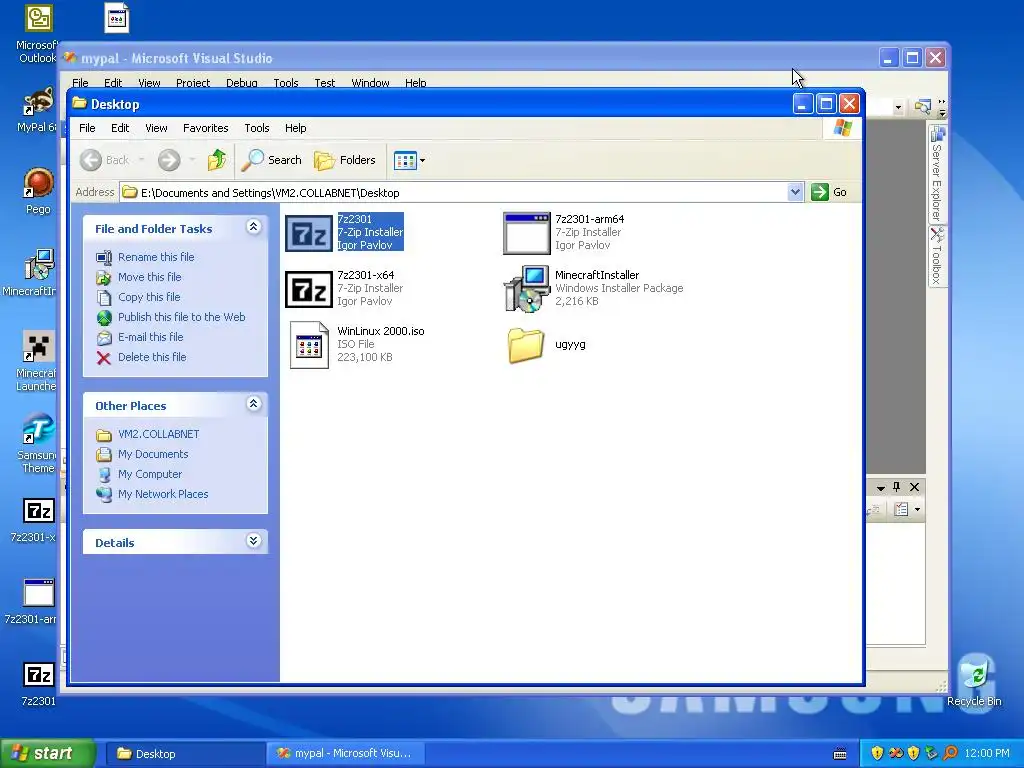Click Copy this file link

click(149, 296)
